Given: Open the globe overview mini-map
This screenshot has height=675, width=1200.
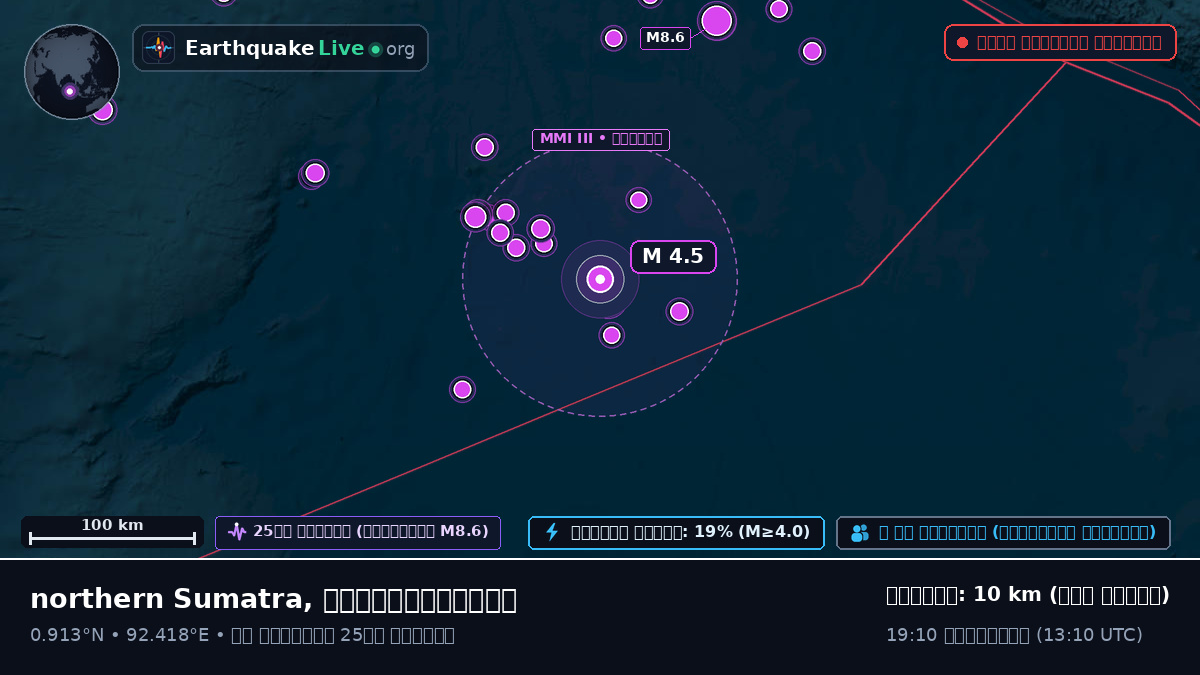Looking at the screenshot, I should 72,72.
